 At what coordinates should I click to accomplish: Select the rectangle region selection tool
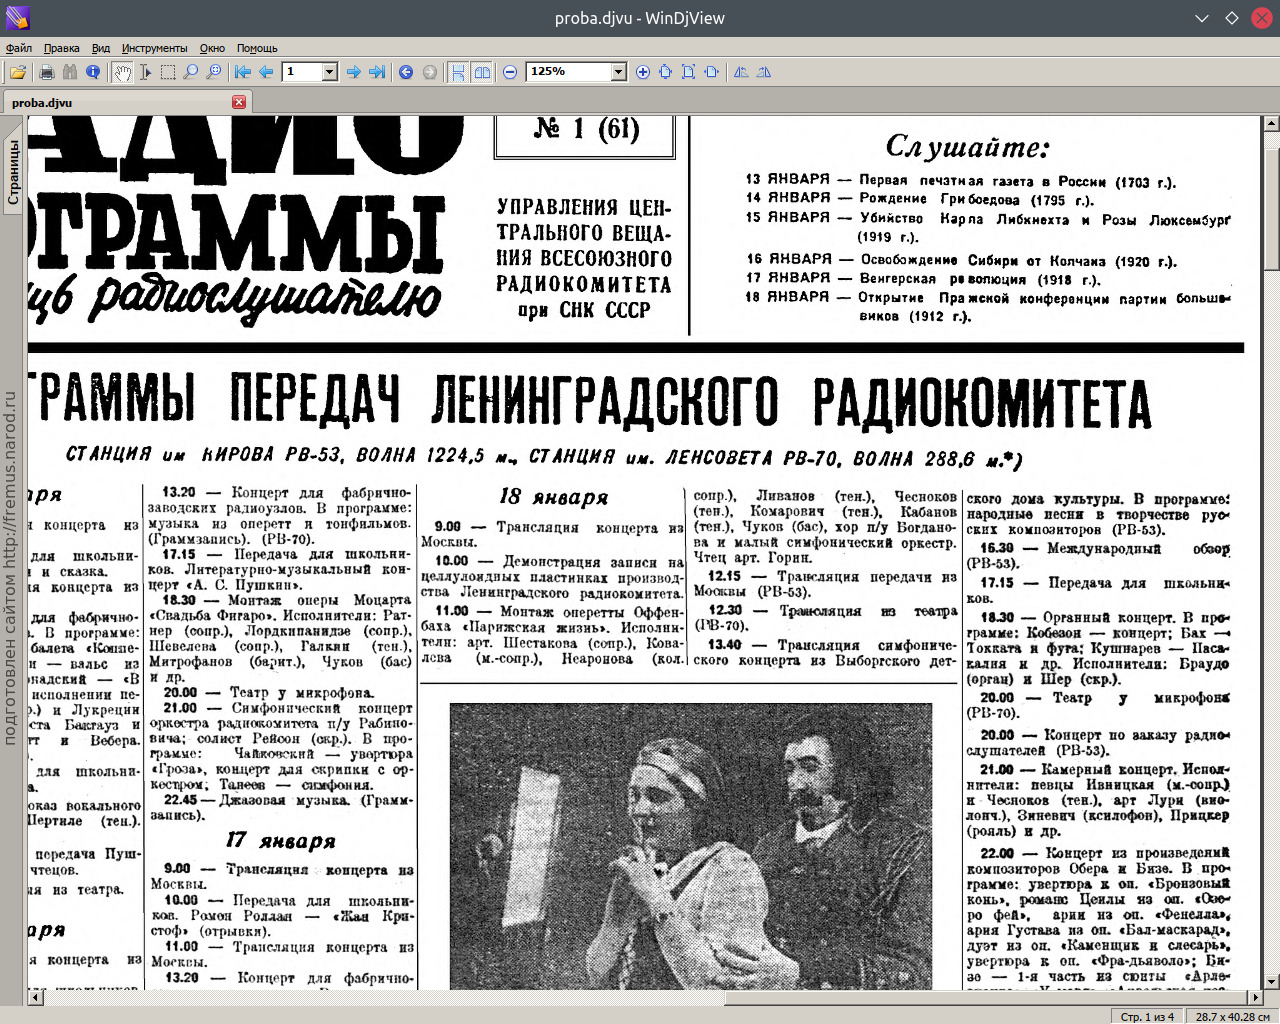pyautogui.click(x=168, y=72)
